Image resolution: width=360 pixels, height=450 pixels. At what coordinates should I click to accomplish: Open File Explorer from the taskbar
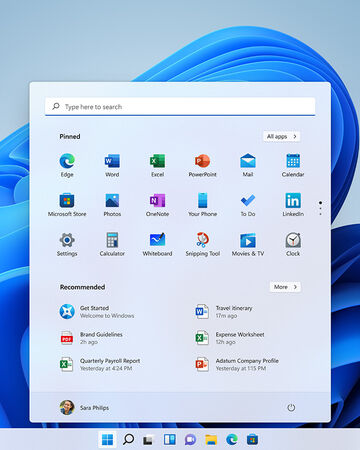pos(211,440)
